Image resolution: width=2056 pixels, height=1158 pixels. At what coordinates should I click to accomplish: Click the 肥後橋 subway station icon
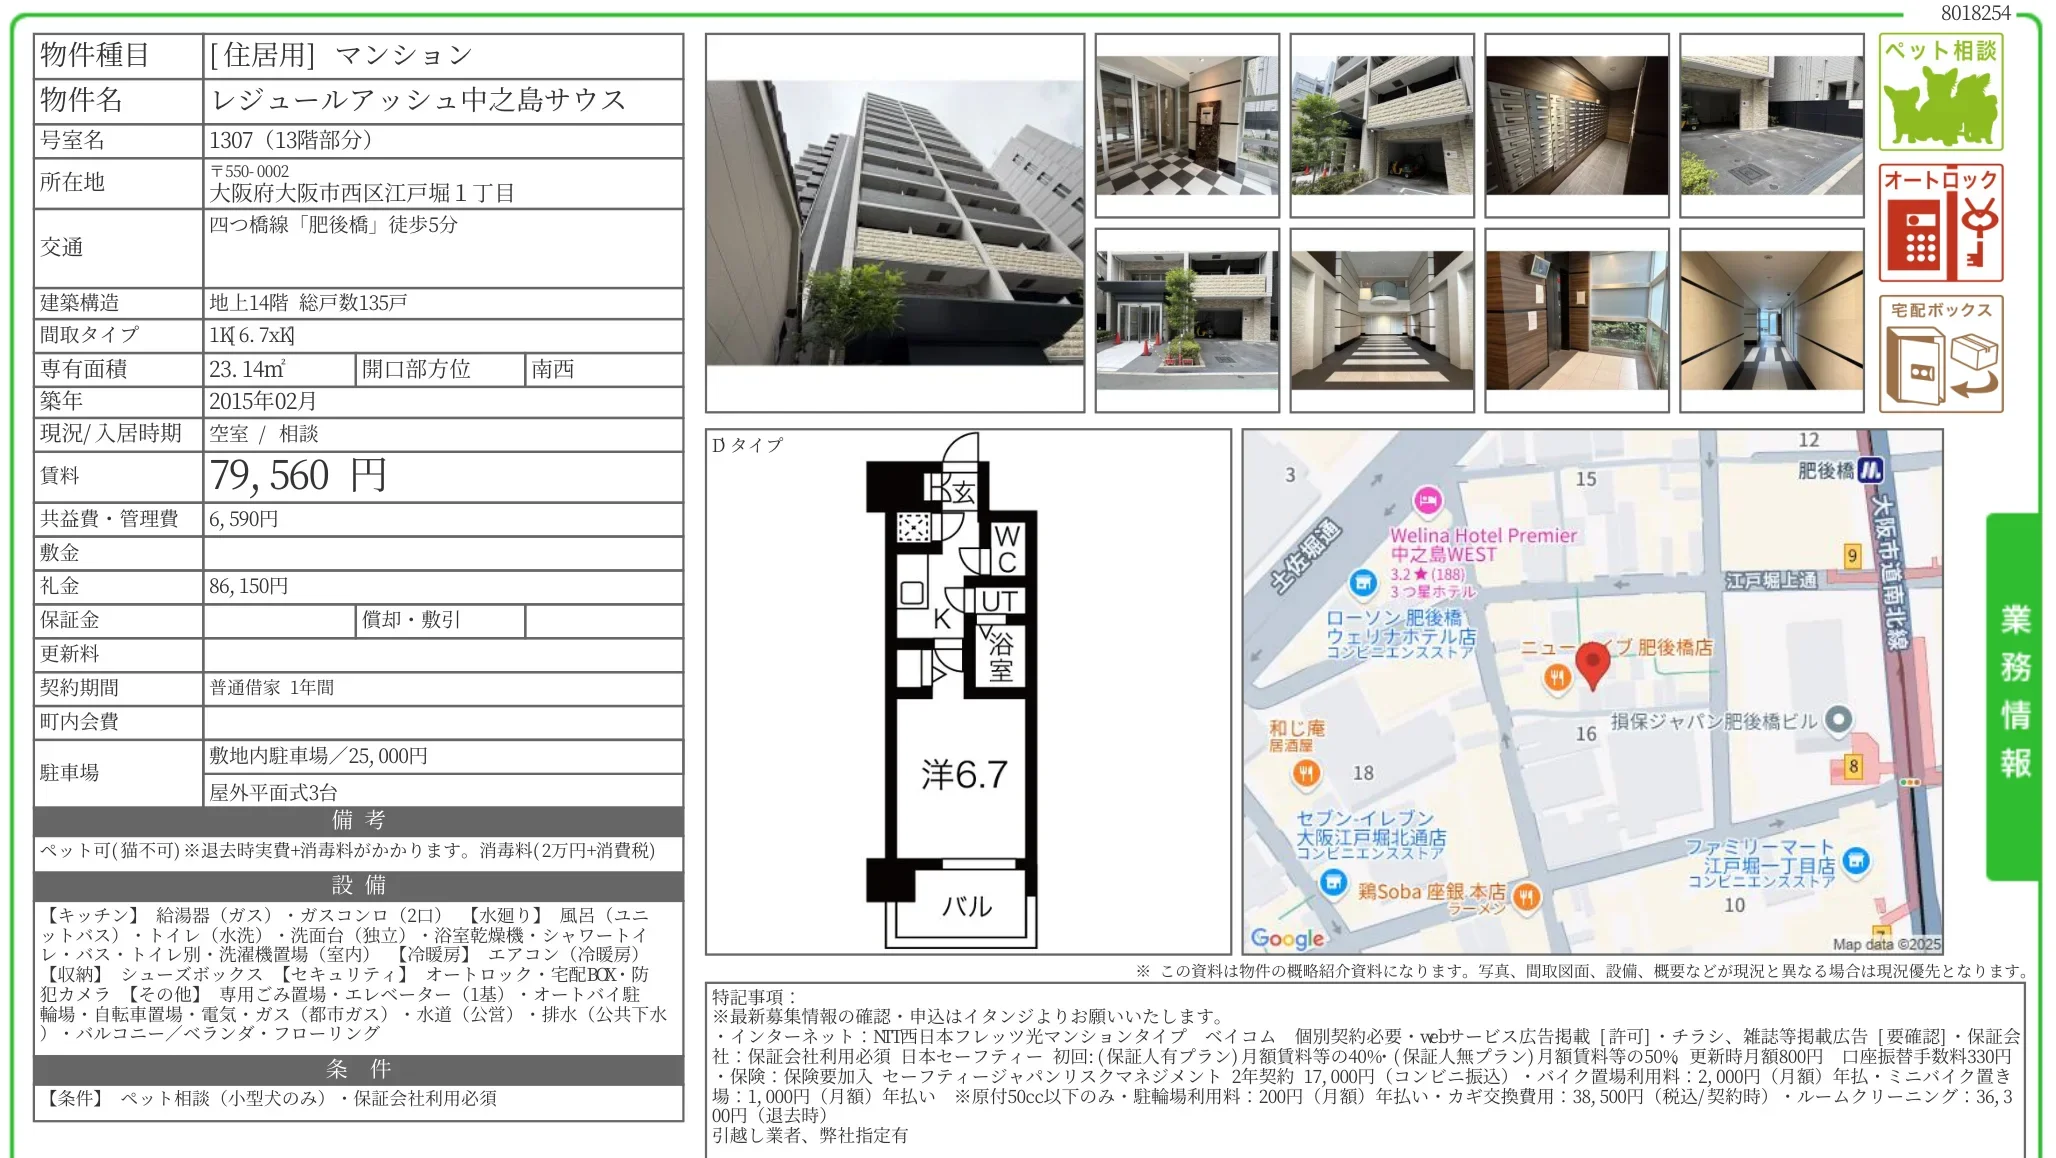[x=1870, y=470]
